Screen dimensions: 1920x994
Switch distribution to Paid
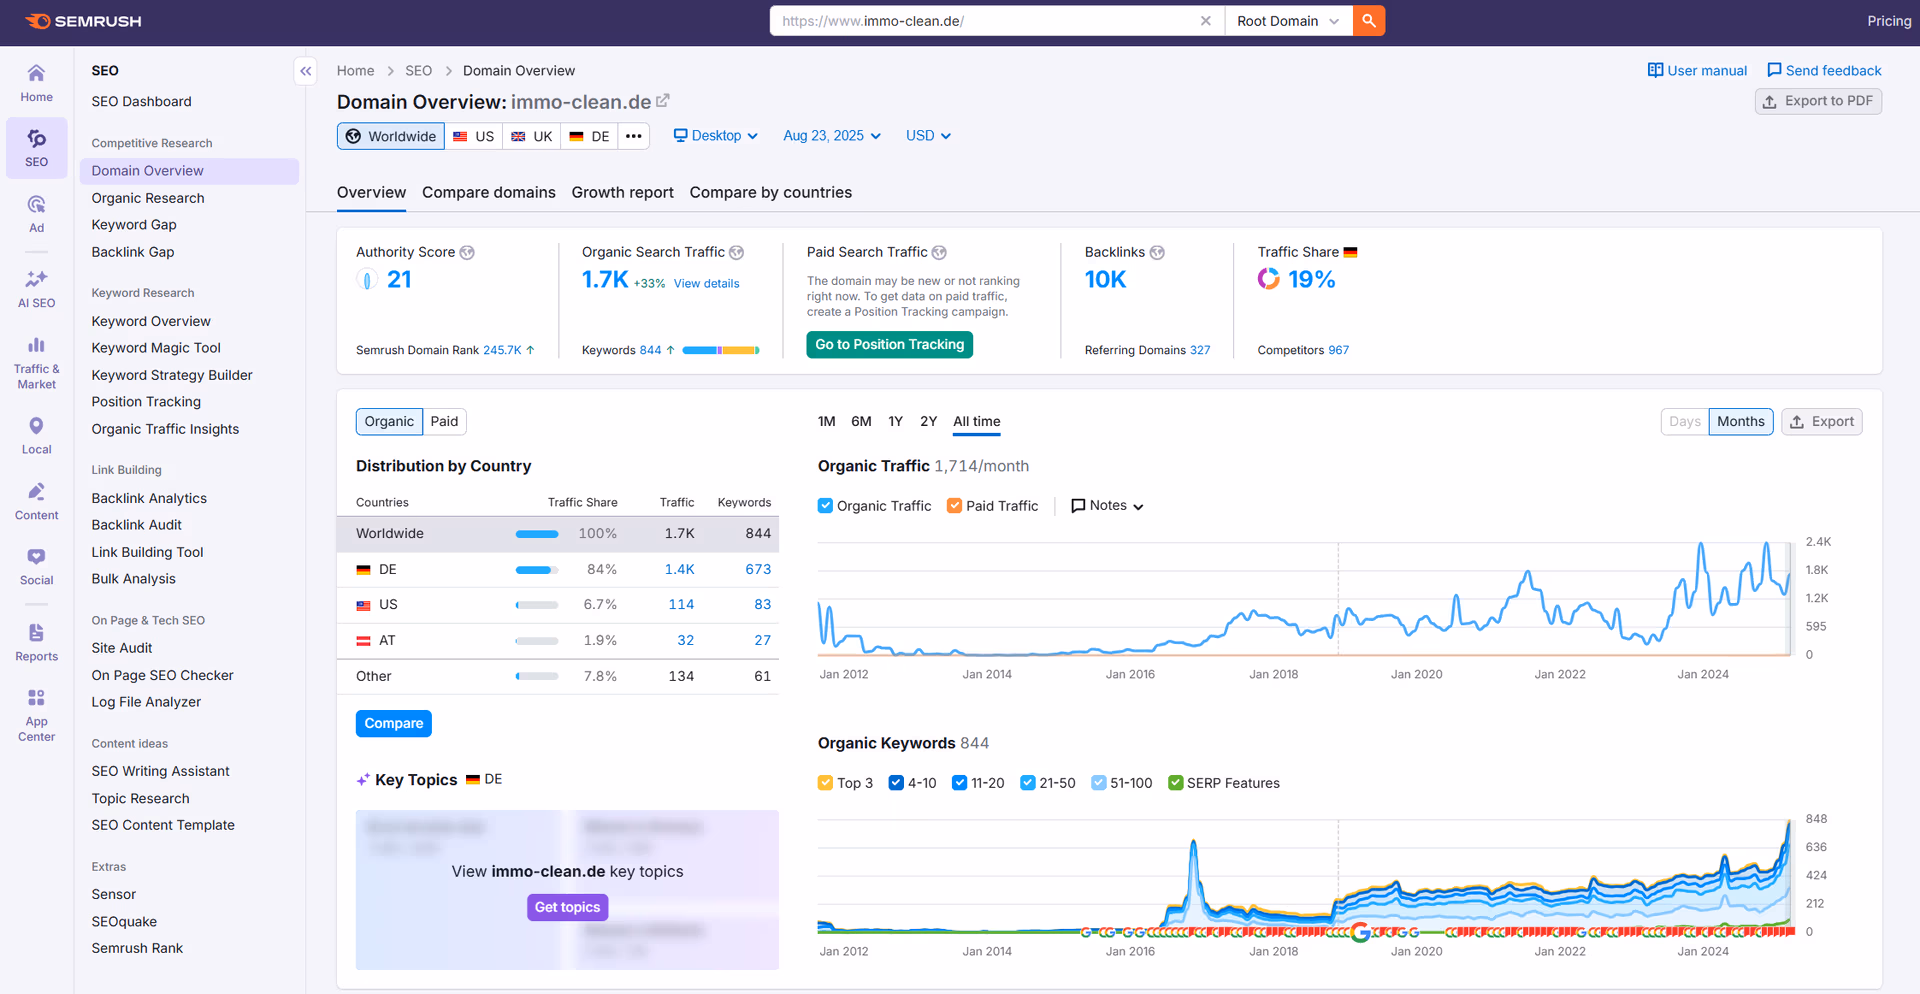tap(444, 422)
